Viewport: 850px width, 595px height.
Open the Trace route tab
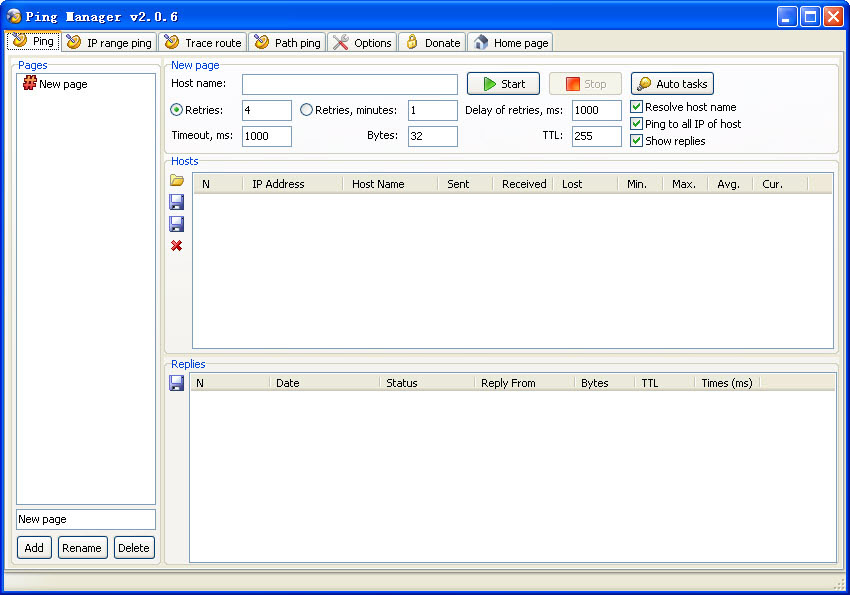[203, 43]
